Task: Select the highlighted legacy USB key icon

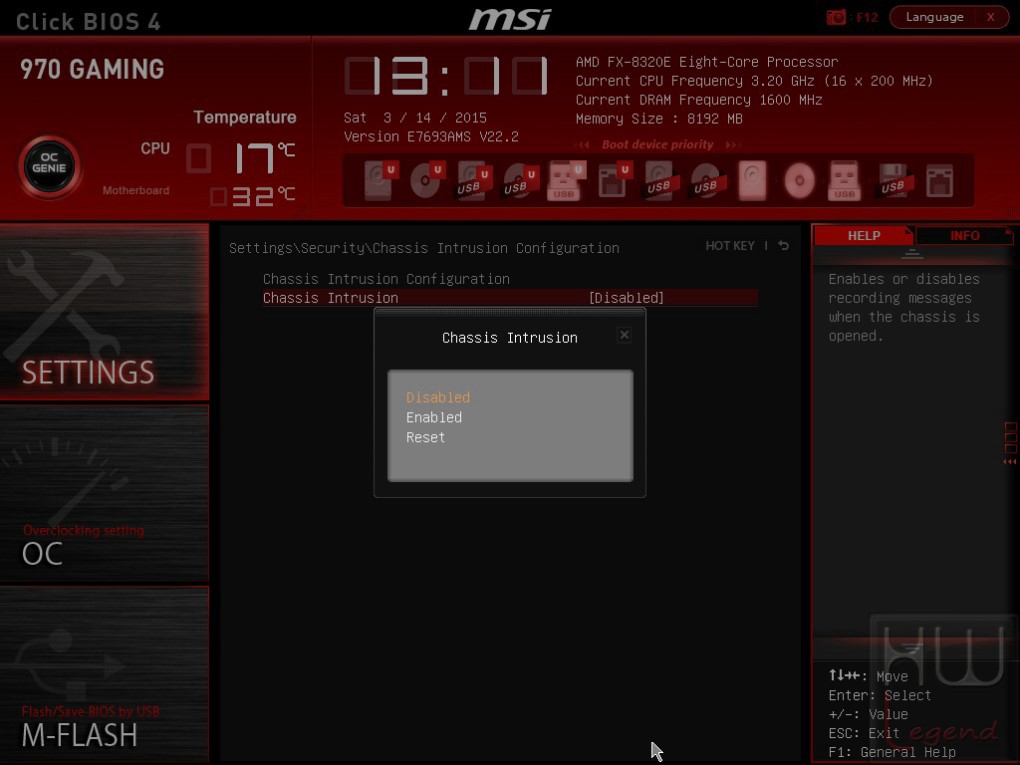Action: [845, 180]
